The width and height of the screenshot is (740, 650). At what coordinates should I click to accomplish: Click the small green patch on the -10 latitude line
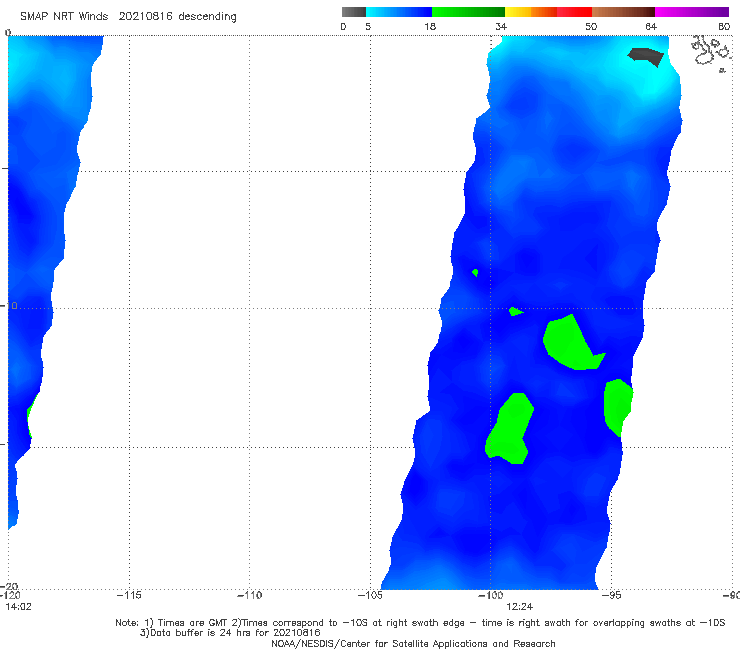pos(515,311)
